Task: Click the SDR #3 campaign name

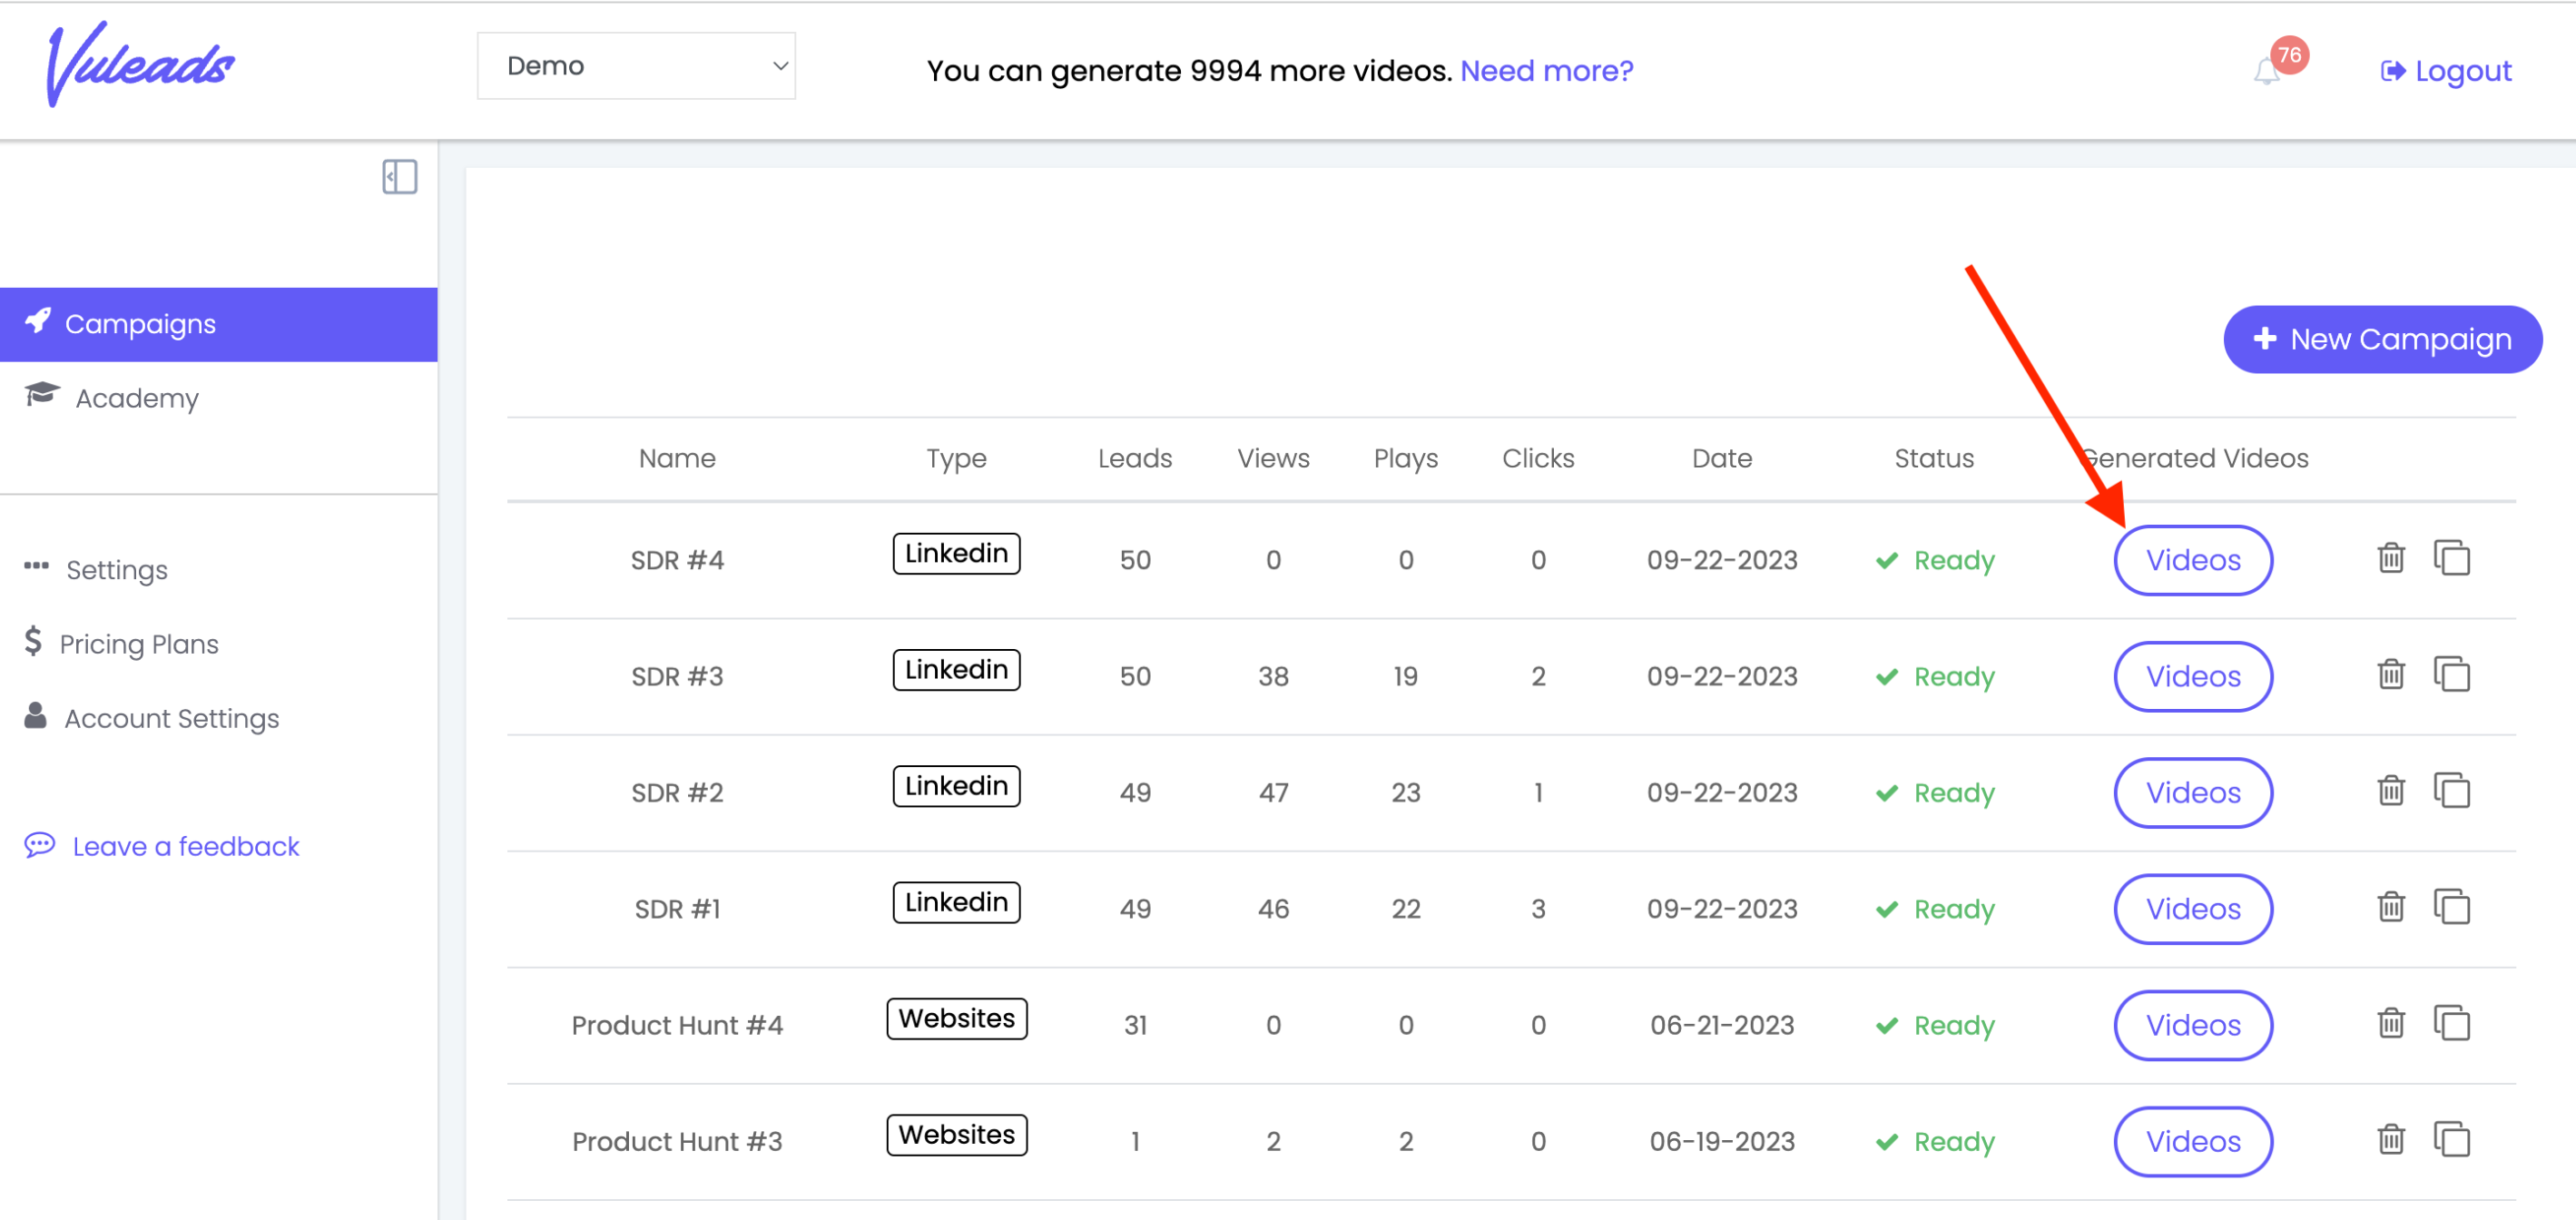Action: [x=677, y=676]
